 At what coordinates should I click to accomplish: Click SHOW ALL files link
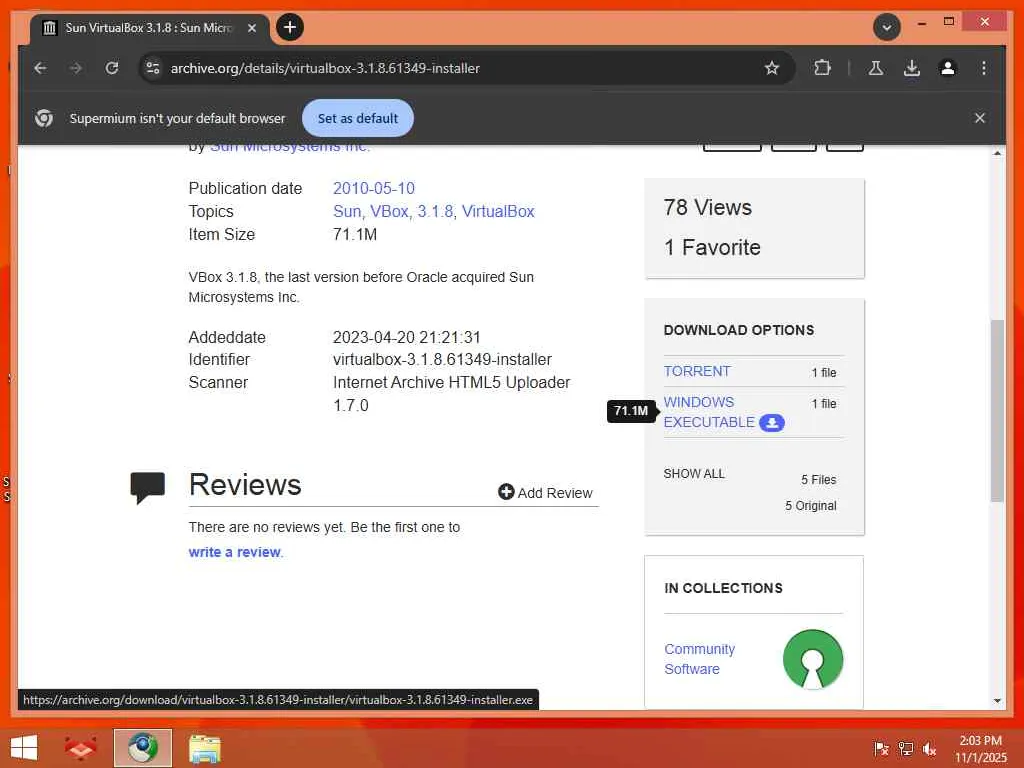tap(694, 473)
